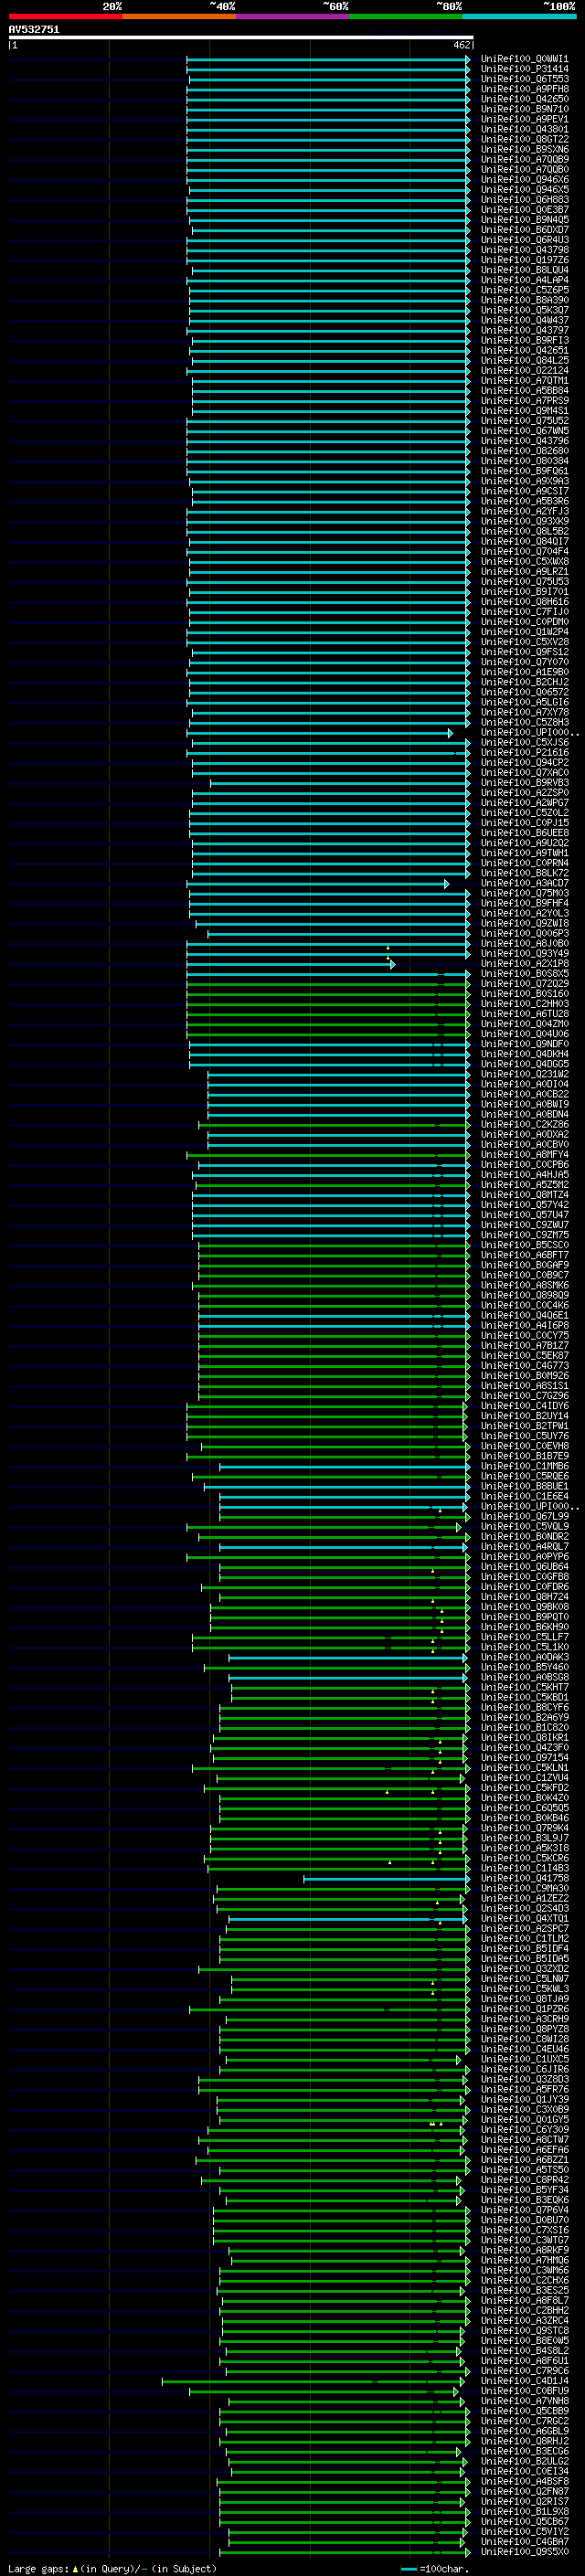The height and width of the screenshot is (2576, 585).
Task: Select the label UniRef100_Q006P3
Action: (524, 934)
